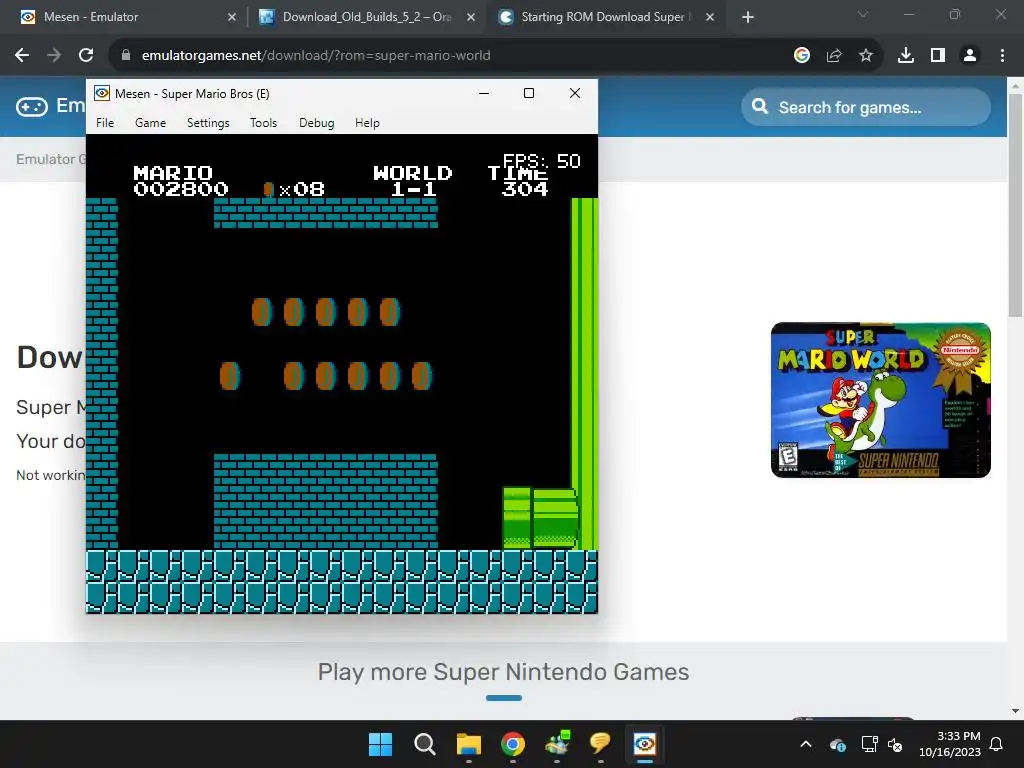Go forward in the browser
Image resolution: width=1024 pixels, height=768 pixels.
54,56
